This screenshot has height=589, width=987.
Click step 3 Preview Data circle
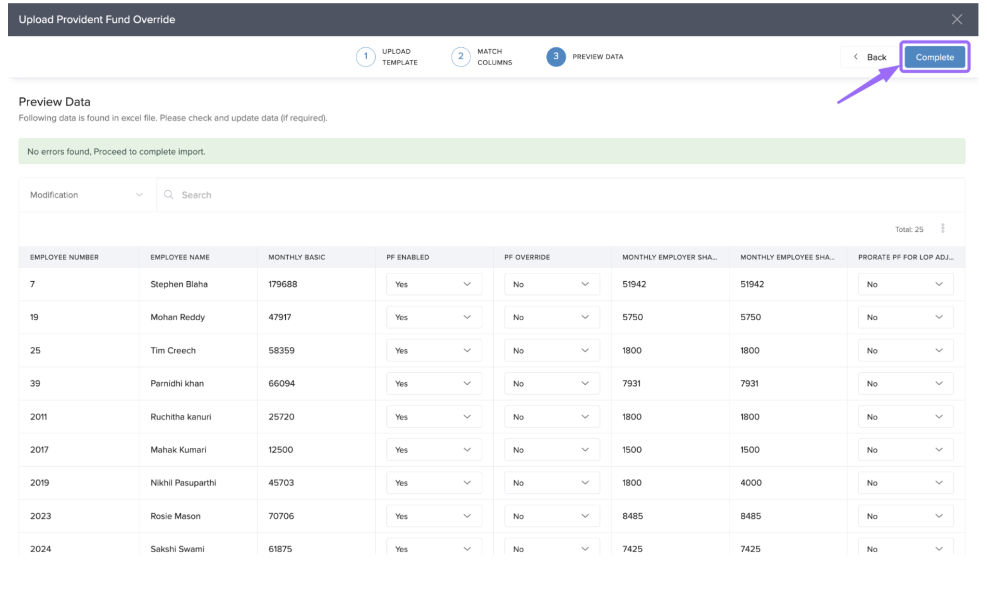pos(555,57)
